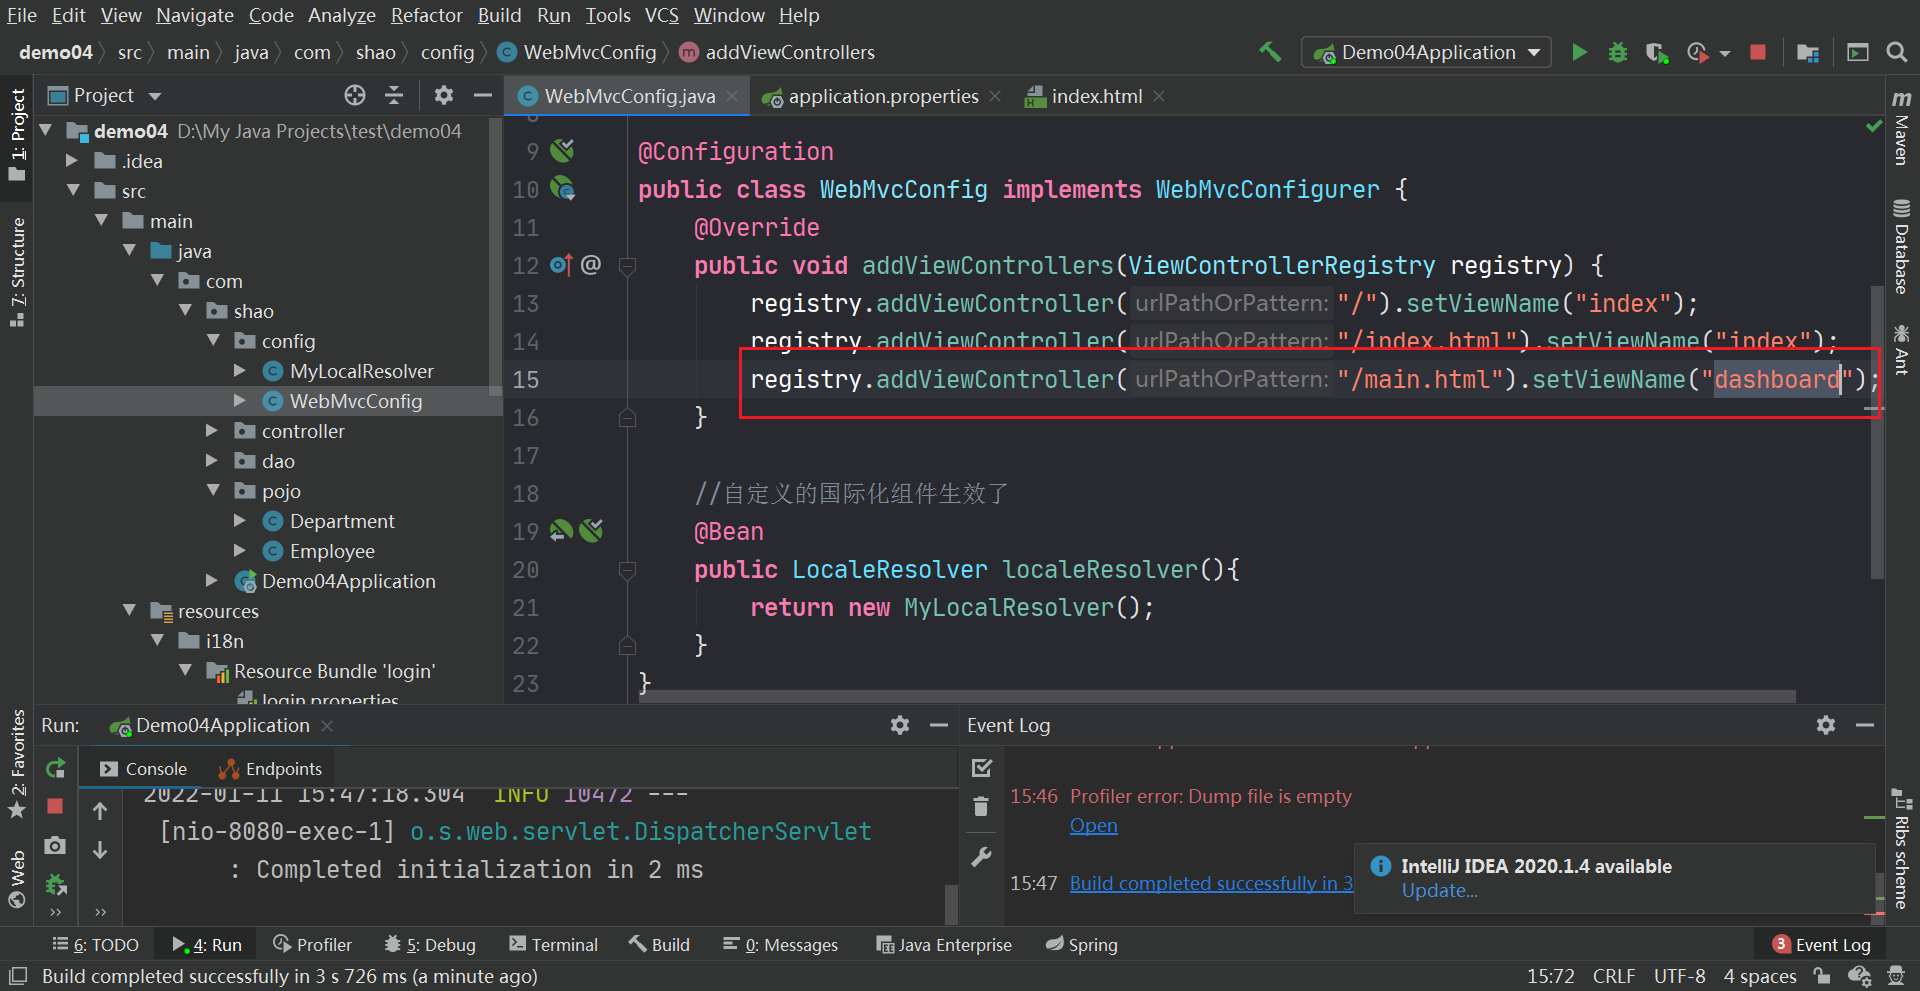
Task: Open Run panel settings gear
Action: (x=900, y=725)
